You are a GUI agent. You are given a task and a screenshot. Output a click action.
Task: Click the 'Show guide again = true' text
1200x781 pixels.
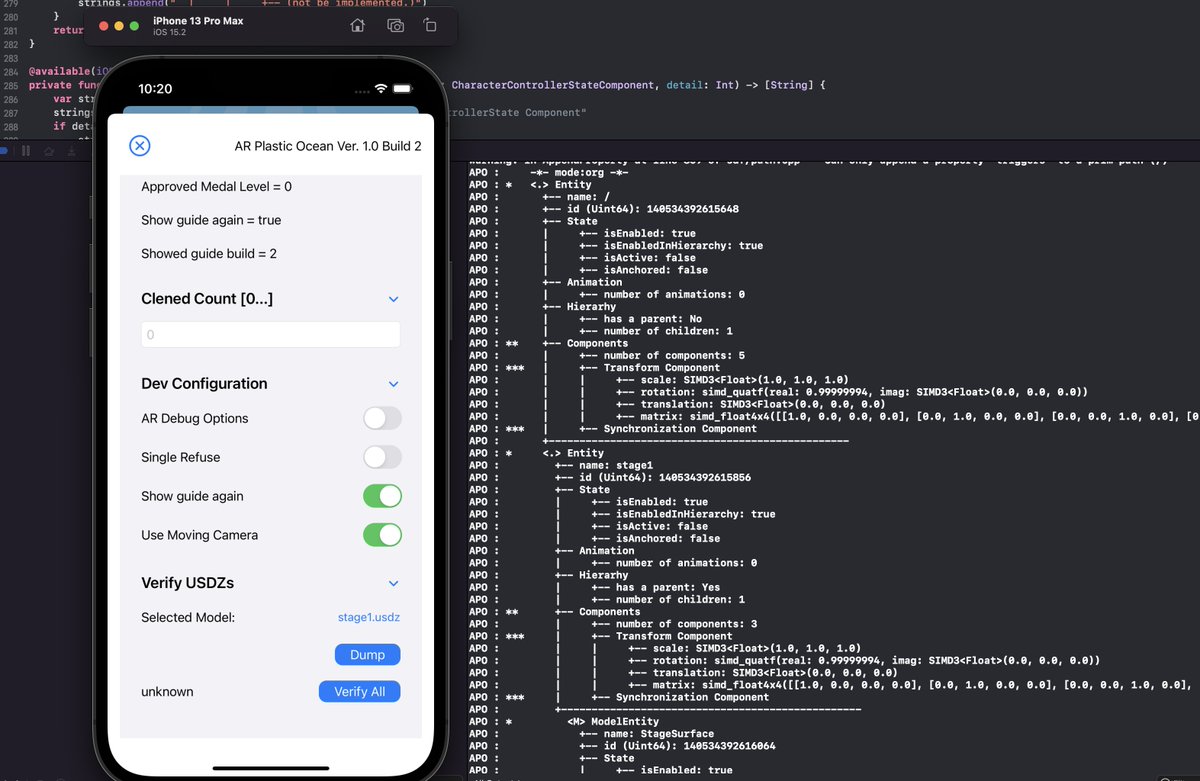(x=211, y=220)
